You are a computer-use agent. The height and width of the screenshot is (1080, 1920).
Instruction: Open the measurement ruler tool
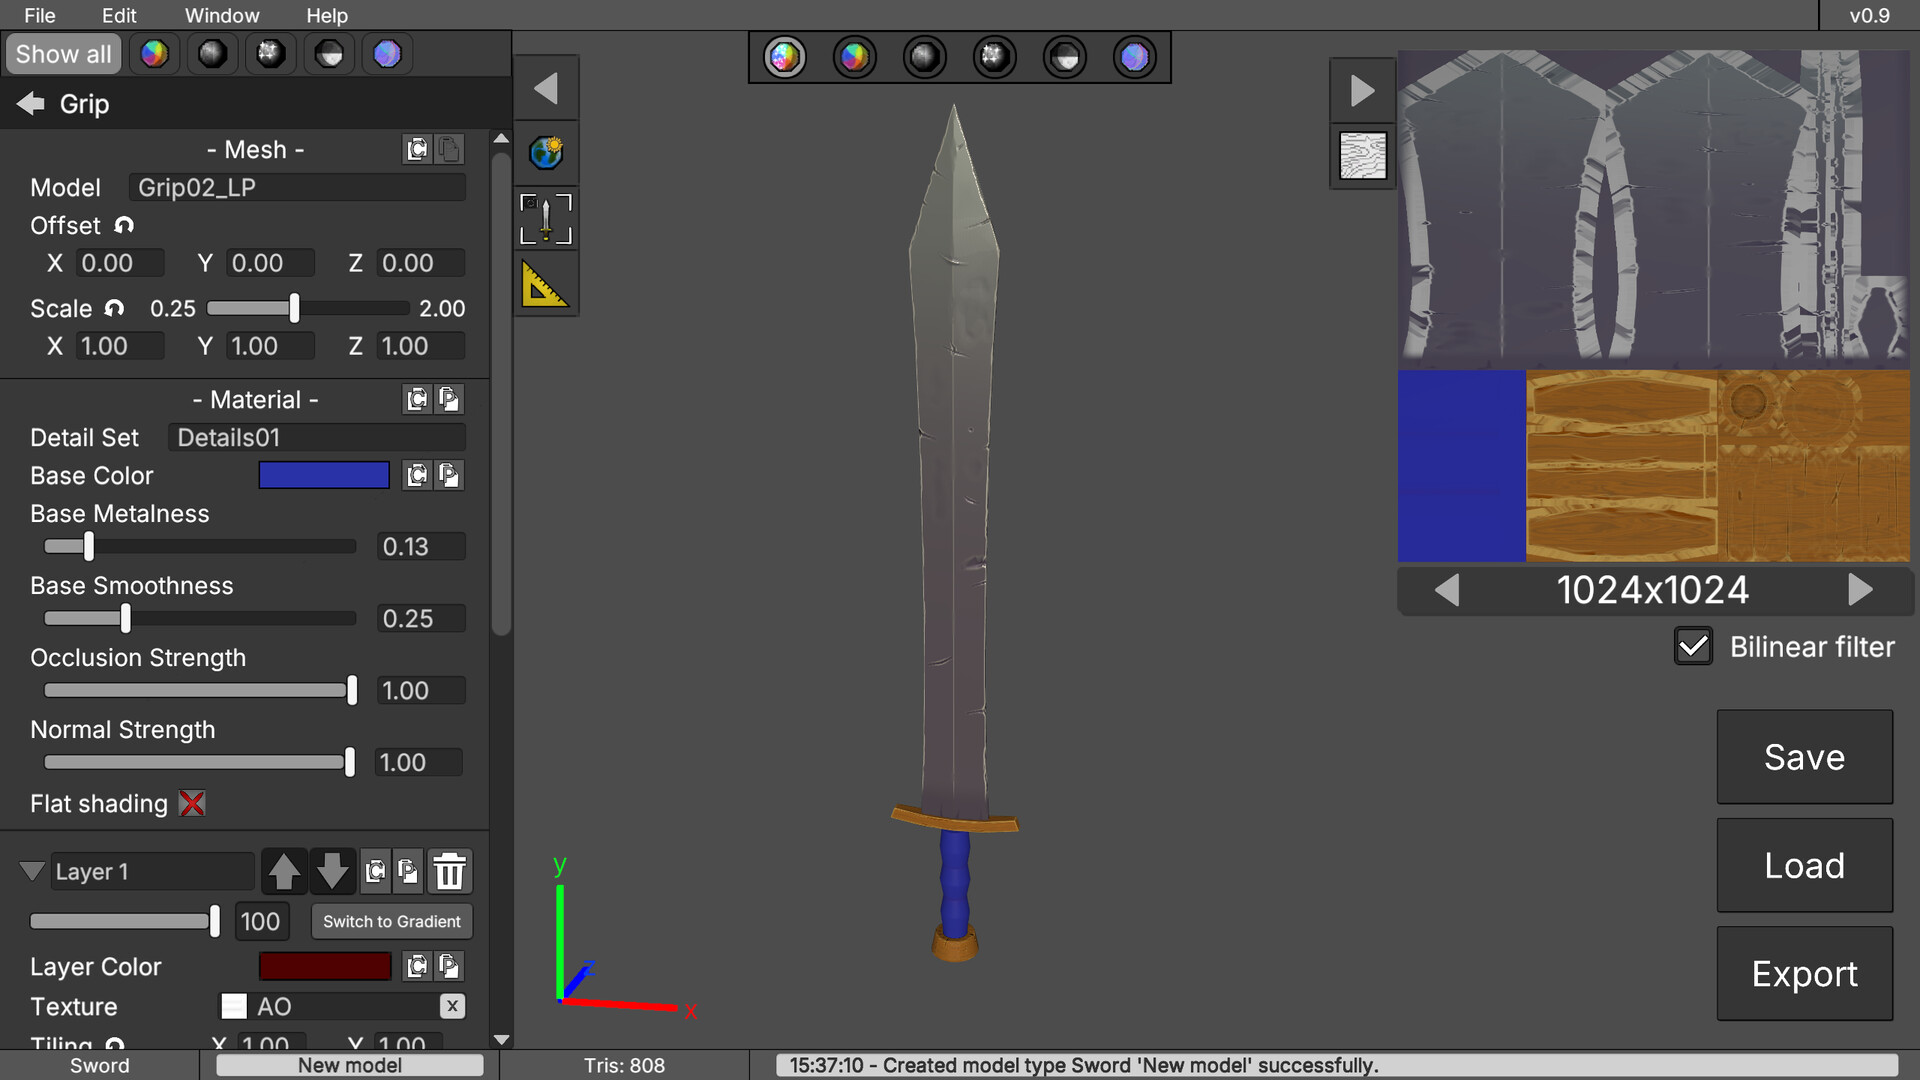coord(547,287)
